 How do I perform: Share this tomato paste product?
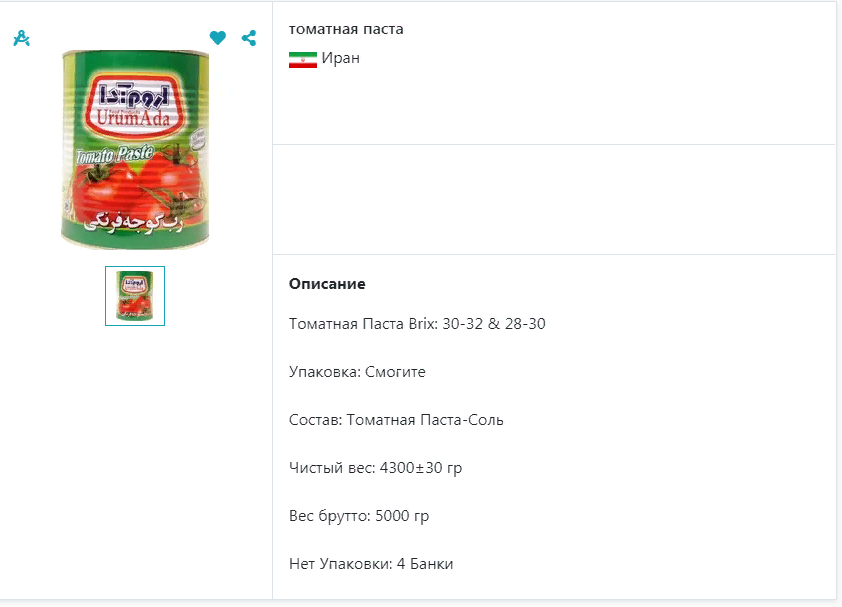point(249,38)
